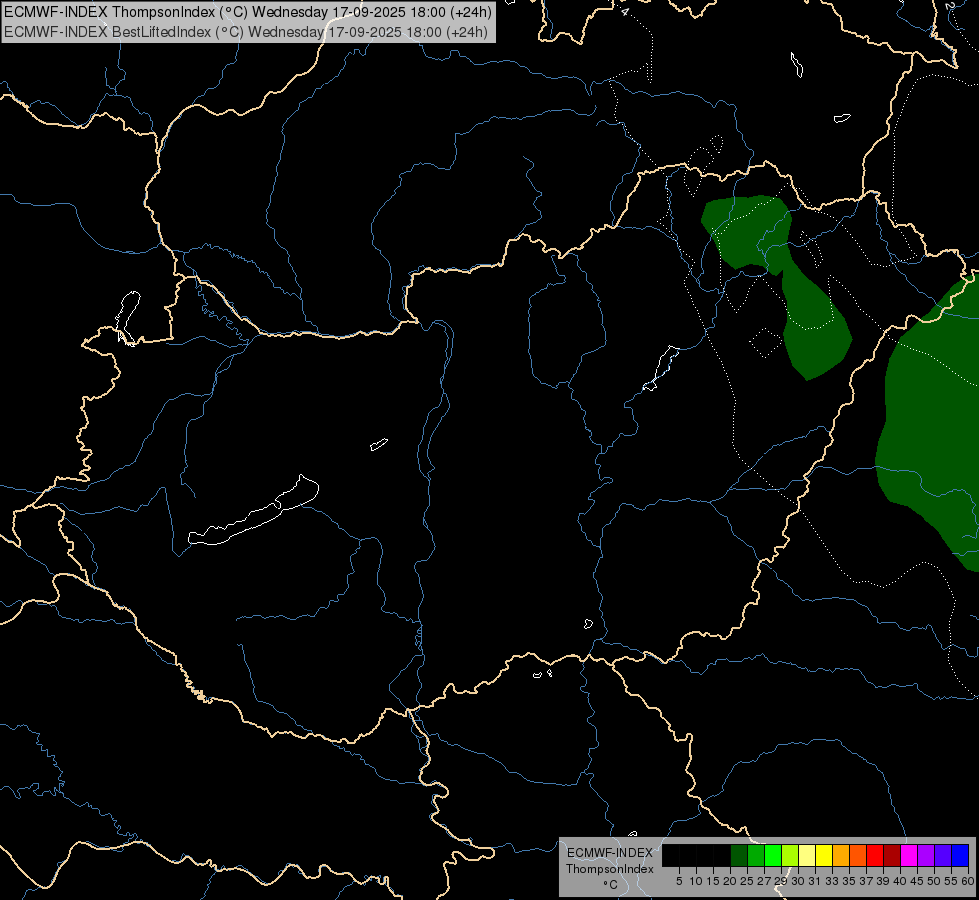
Task: Select the dark green 20-25 legend swatch
Action: click(x=739, y=856)
